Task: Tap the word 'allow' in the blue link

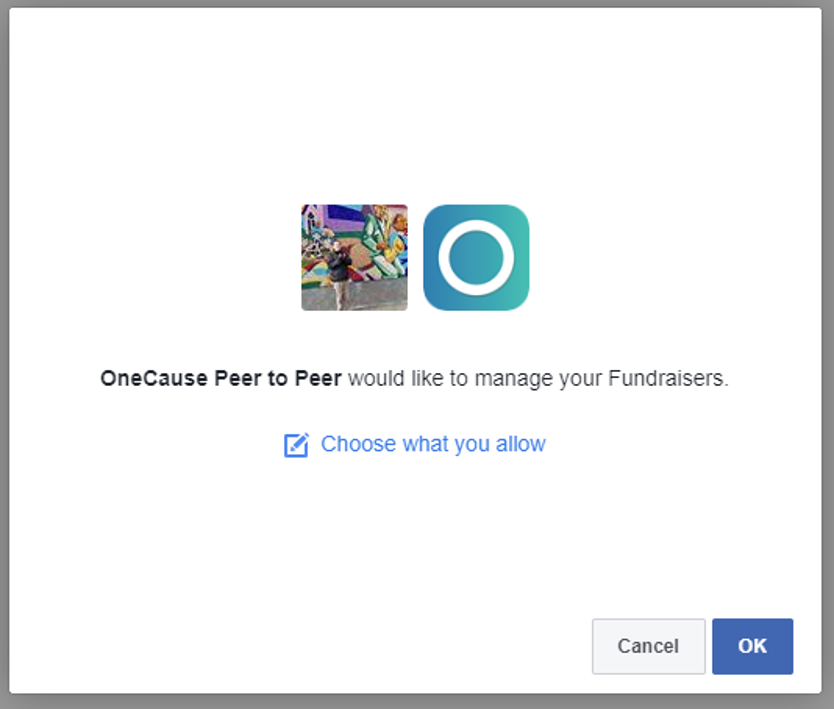Action: click(x=521, y=444)
